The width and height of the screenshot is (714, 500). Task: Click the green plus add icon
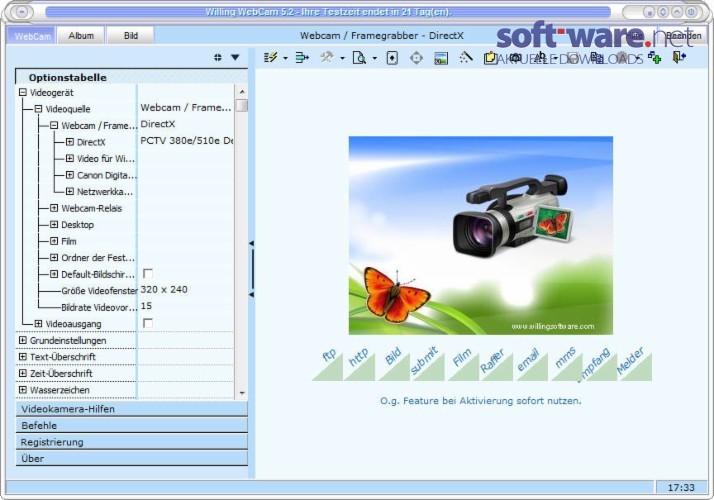click(654, 57)
